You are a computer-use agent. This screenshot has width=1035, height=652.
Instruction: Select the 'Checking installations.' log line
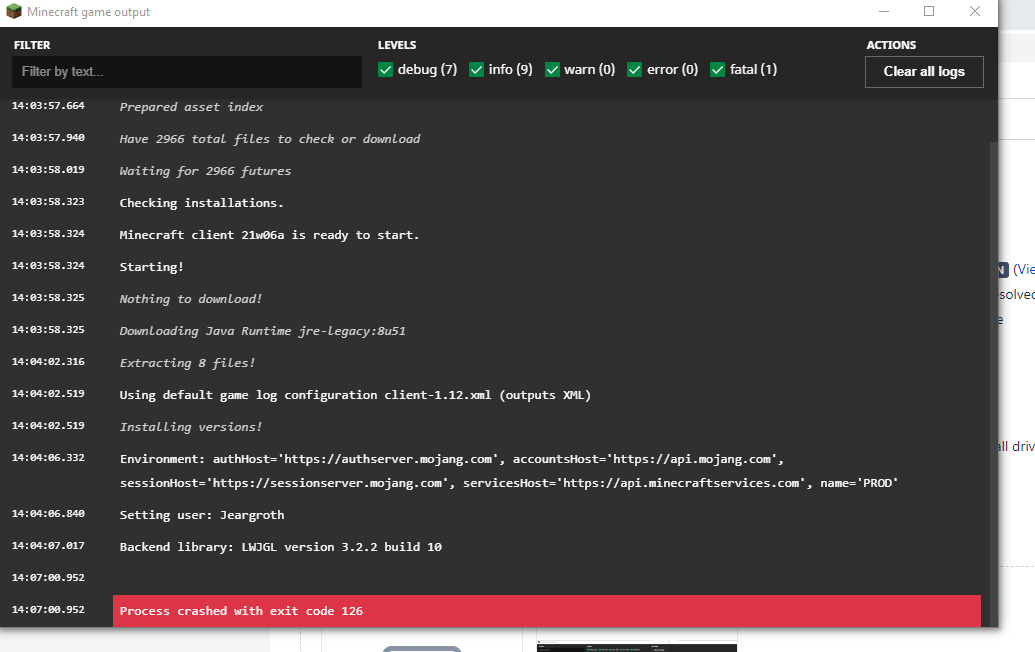[201, 203]
